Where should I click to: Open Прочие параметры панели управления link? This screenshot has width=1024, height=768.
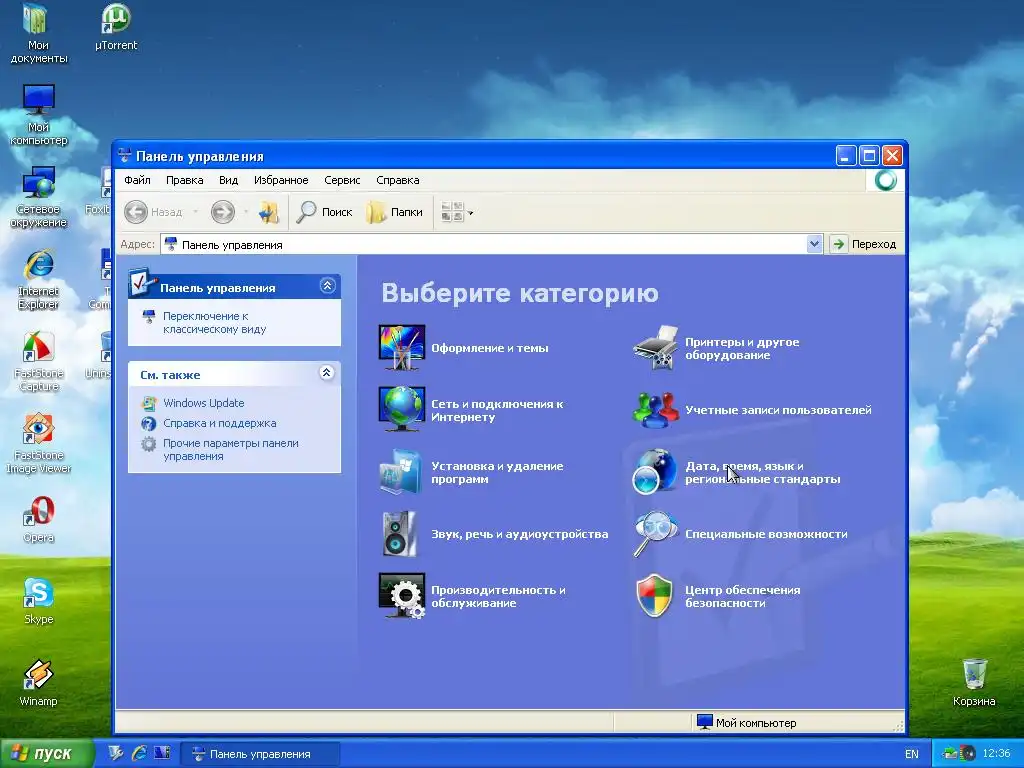[x=231, y=449]
